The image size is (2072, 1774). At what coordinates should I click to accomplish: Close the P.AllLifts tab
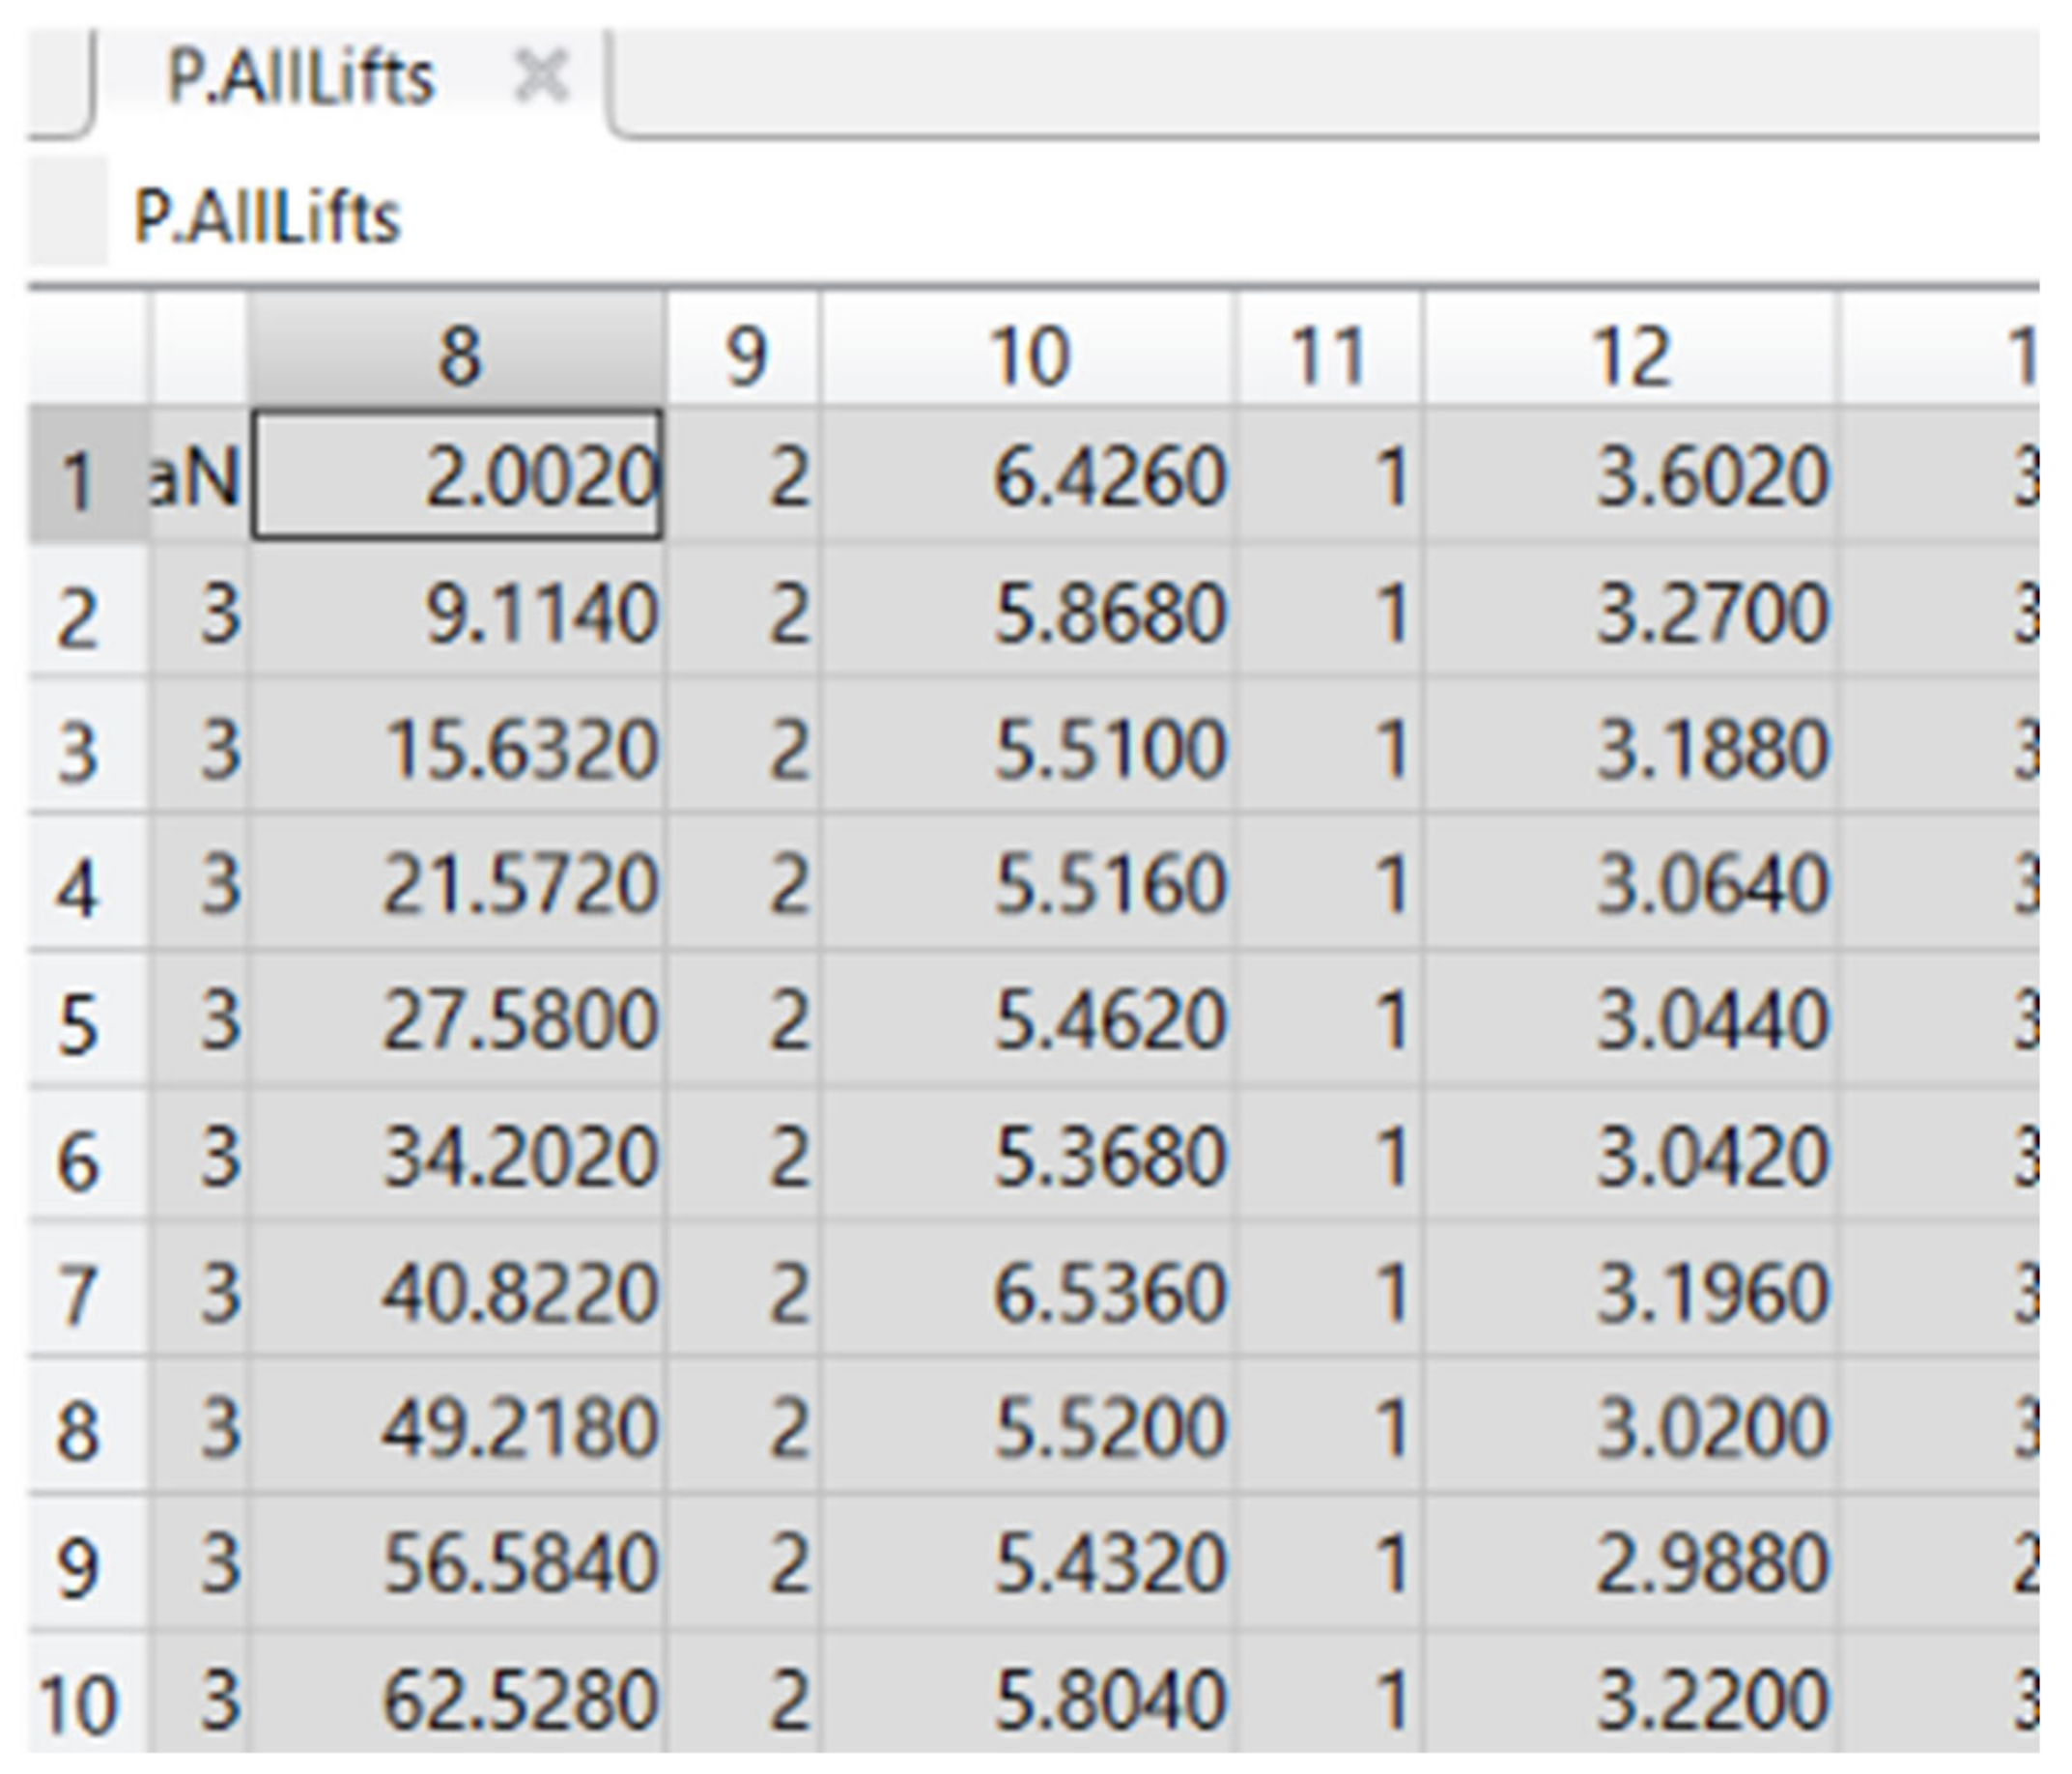541,76
